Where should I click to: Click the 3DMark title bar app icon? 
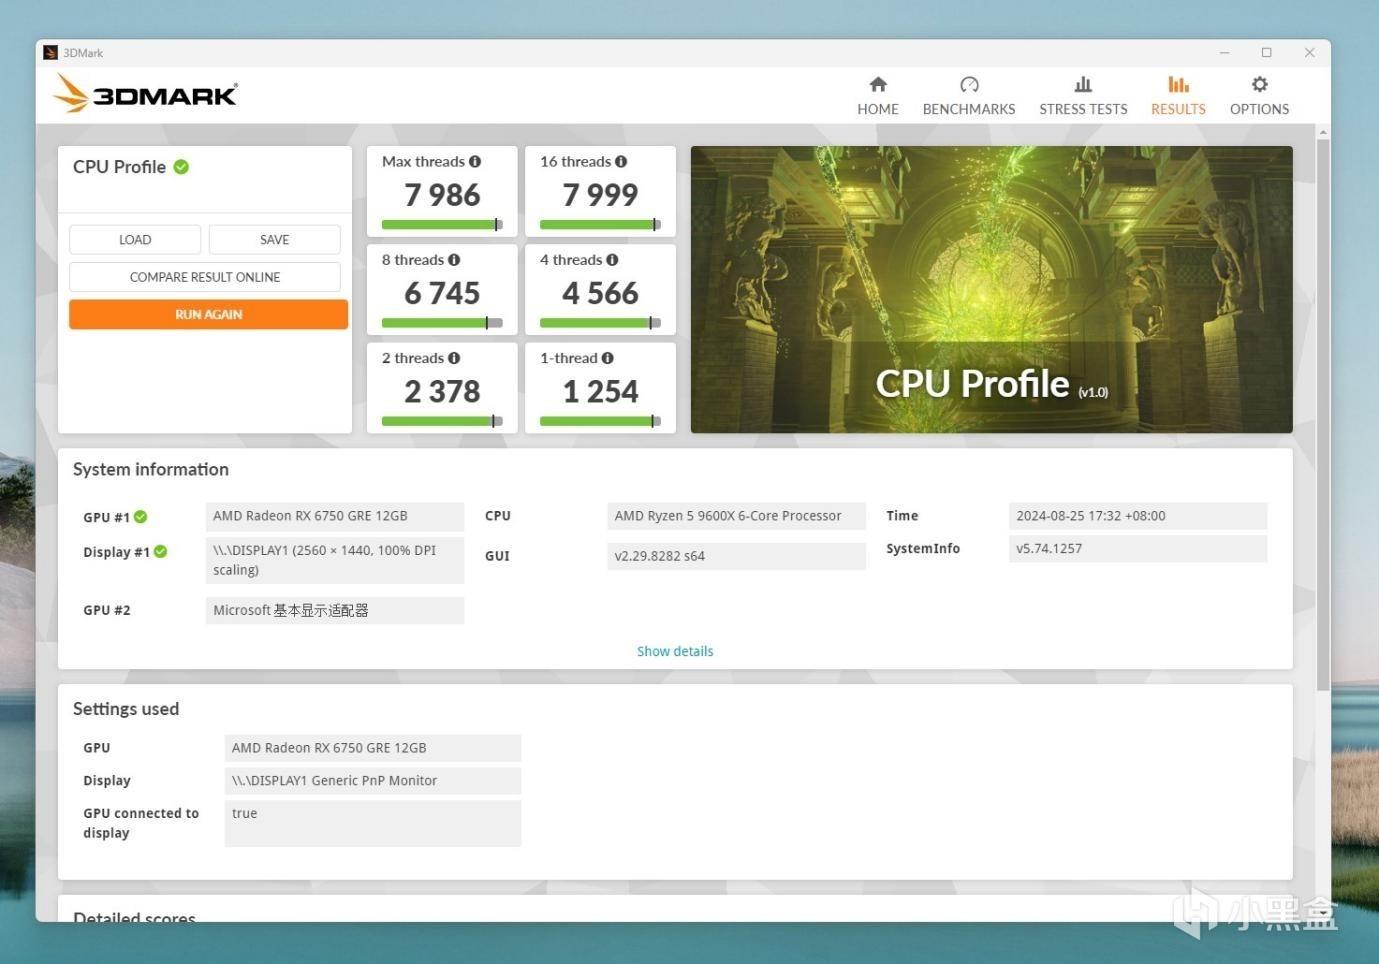point(51,53)
